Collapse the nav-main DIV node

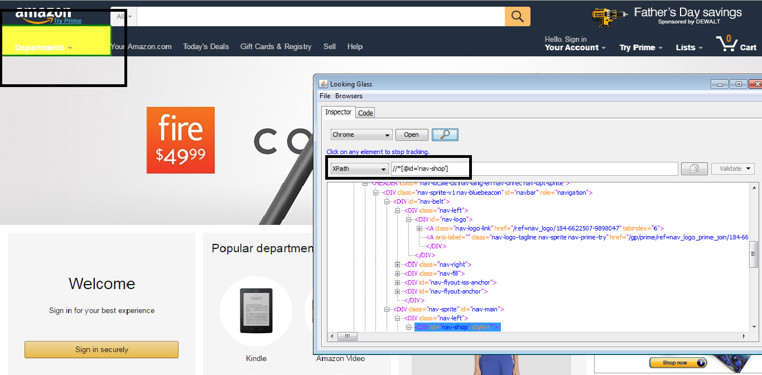pyautogui.click(x=387, y=309)
